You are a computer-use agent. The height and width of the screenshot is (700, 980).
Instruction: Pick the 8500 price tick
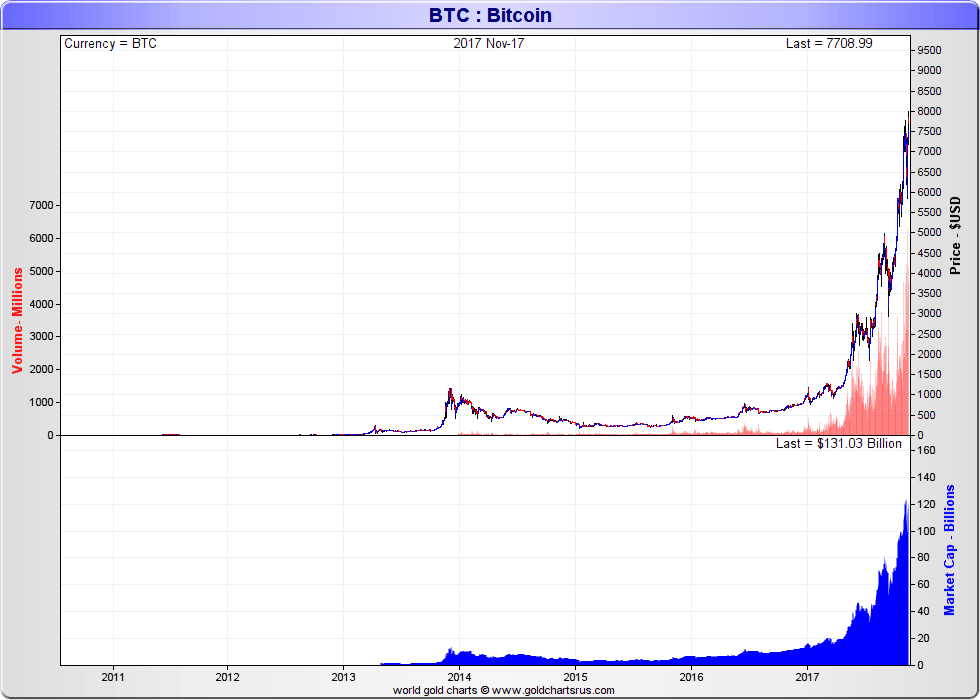929,91
